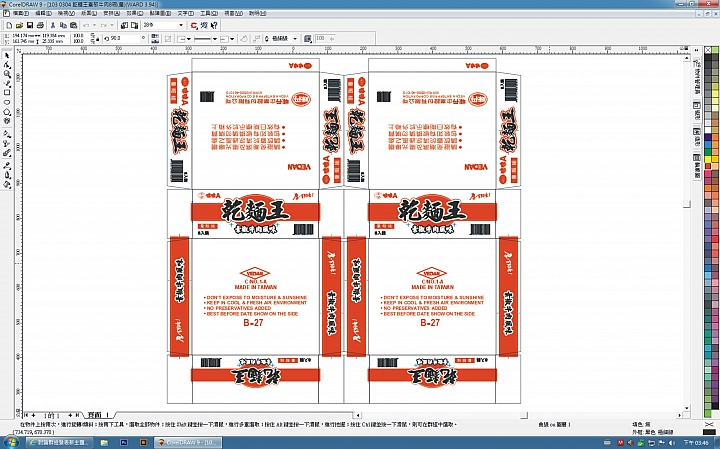Switch to Internet Explorer taskbar window
Screen dimensions: 720x449
(x=60, y=443)
